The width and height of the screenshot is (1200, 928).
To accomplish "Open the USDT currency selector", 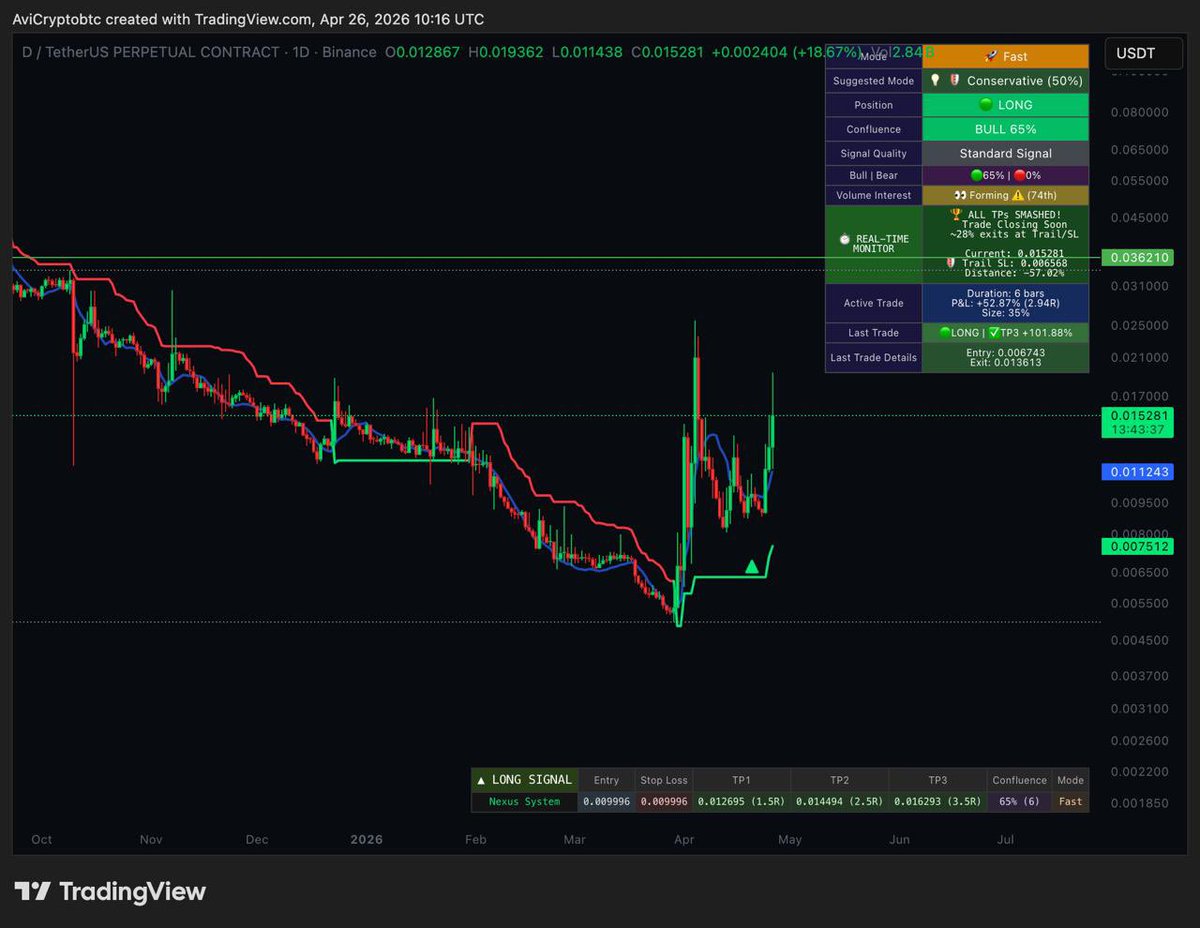I will (1143, 53).
